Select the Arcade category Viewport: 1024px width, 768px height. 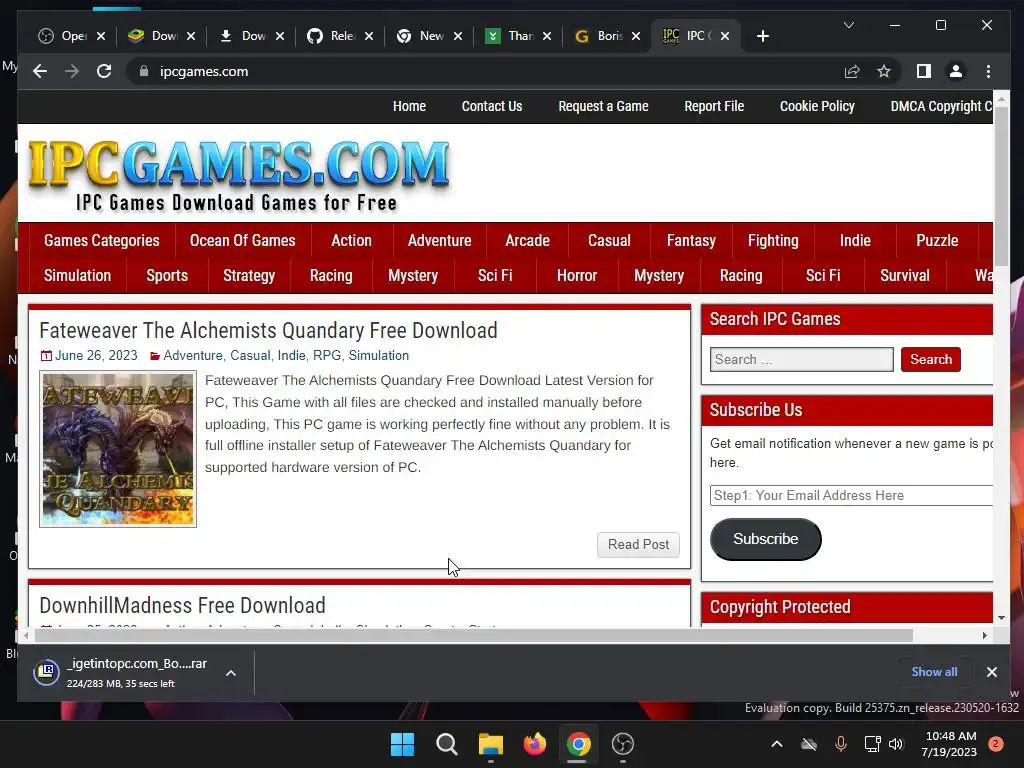(527, 240)
